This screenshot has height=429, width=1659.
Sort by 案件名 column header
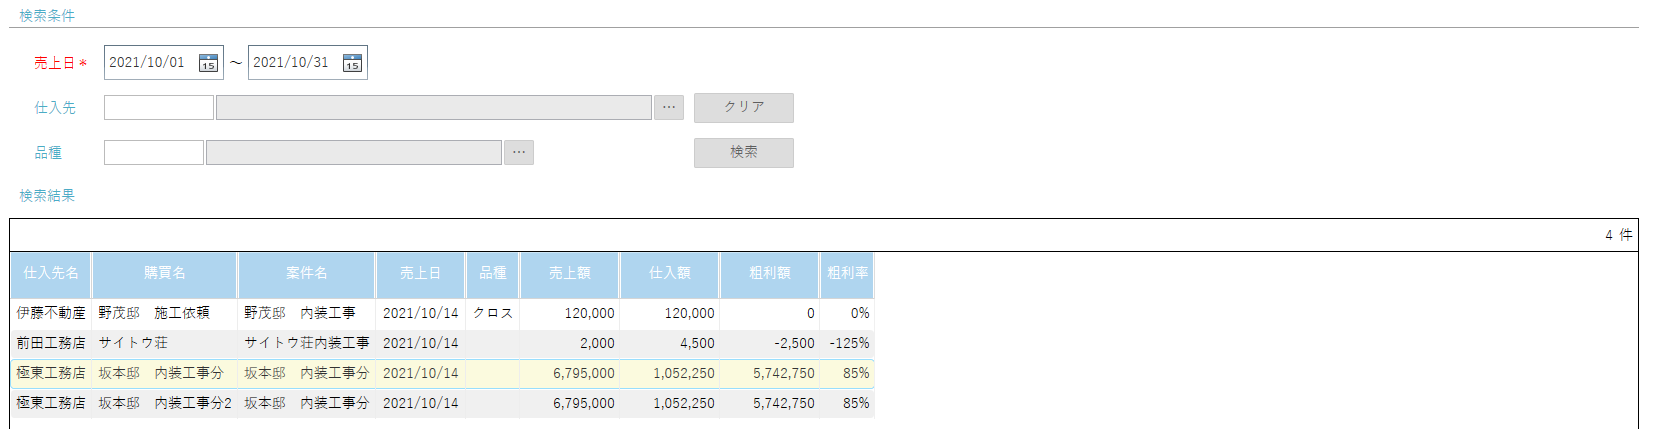pyautogui.click(x=306, y=273)
